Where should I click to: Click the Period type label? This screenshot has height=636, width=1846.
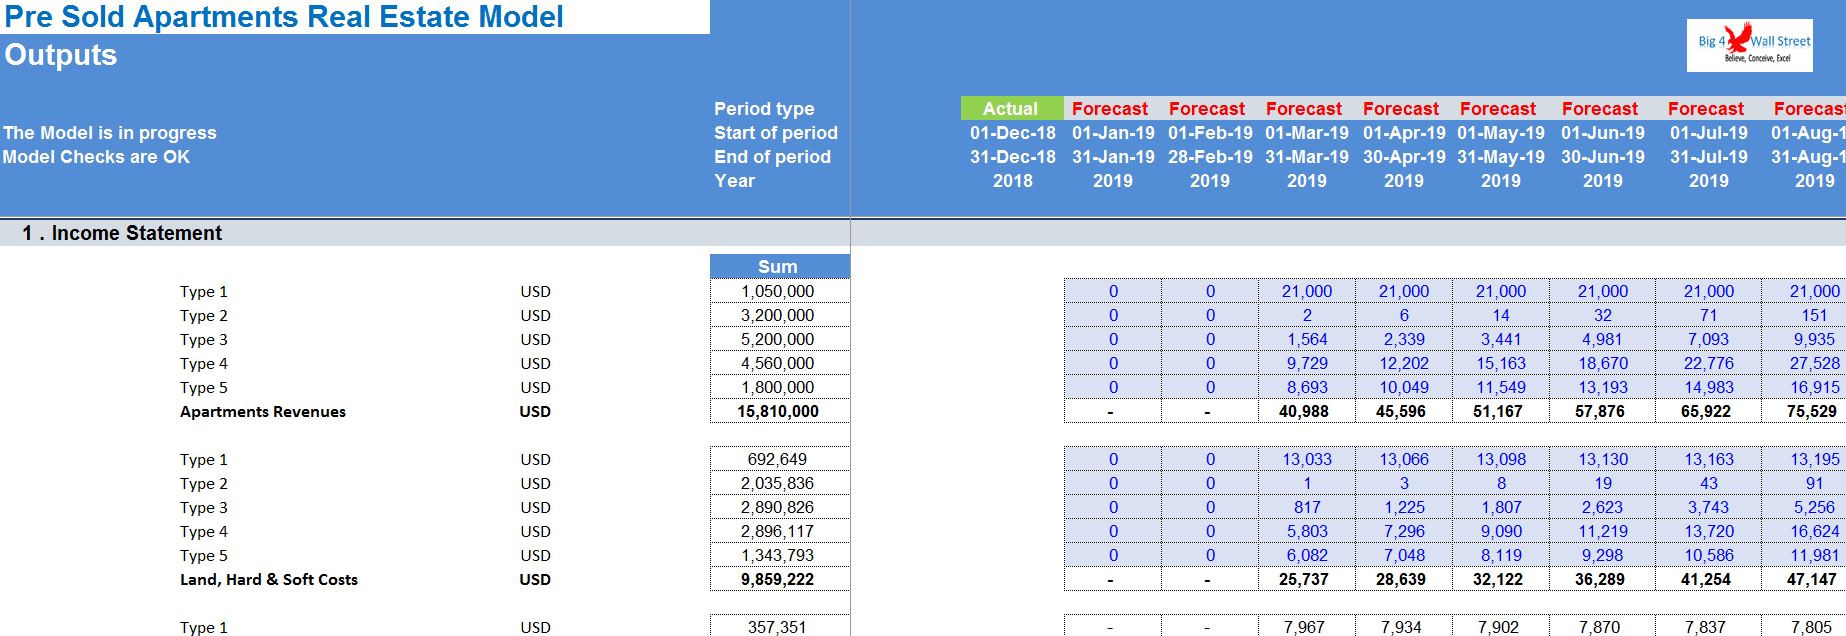click(764, 108)
